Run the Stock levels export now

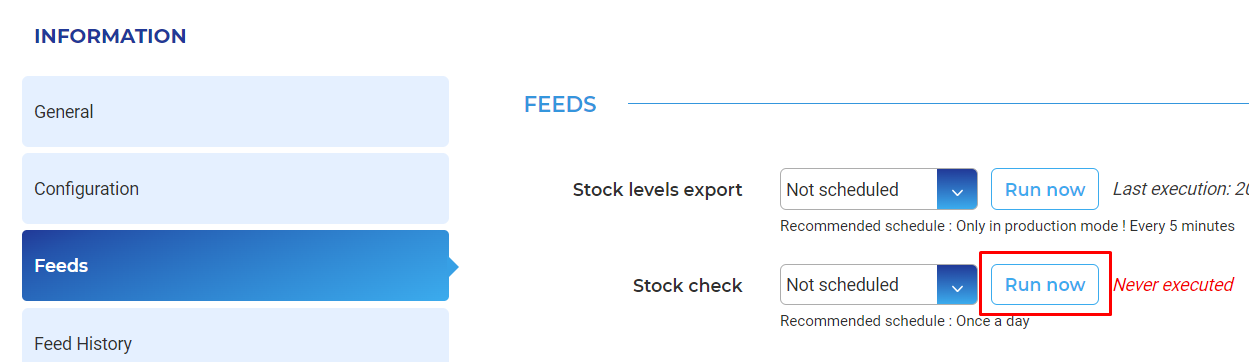[1045, 189]
